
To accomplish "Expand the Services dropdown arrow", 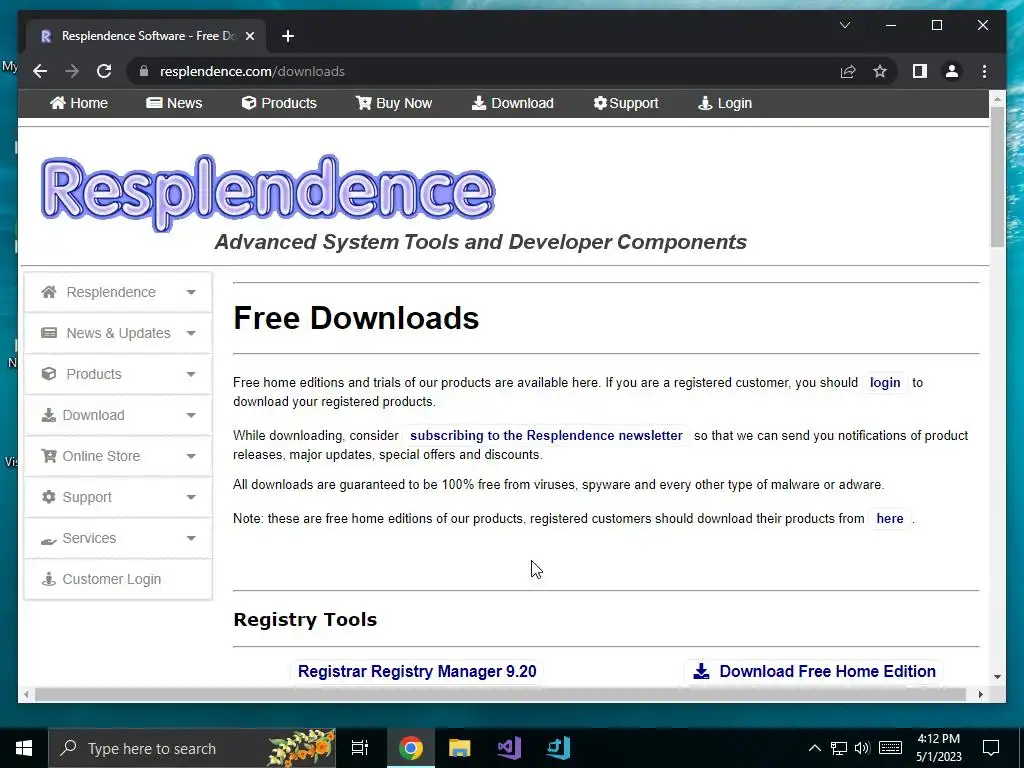I will (191, 539).
